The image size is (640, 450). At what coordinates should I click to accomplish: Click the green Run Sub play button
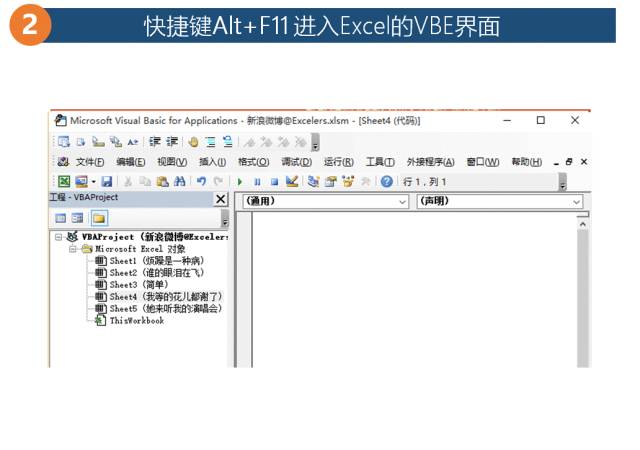click(x=240, y=182)
